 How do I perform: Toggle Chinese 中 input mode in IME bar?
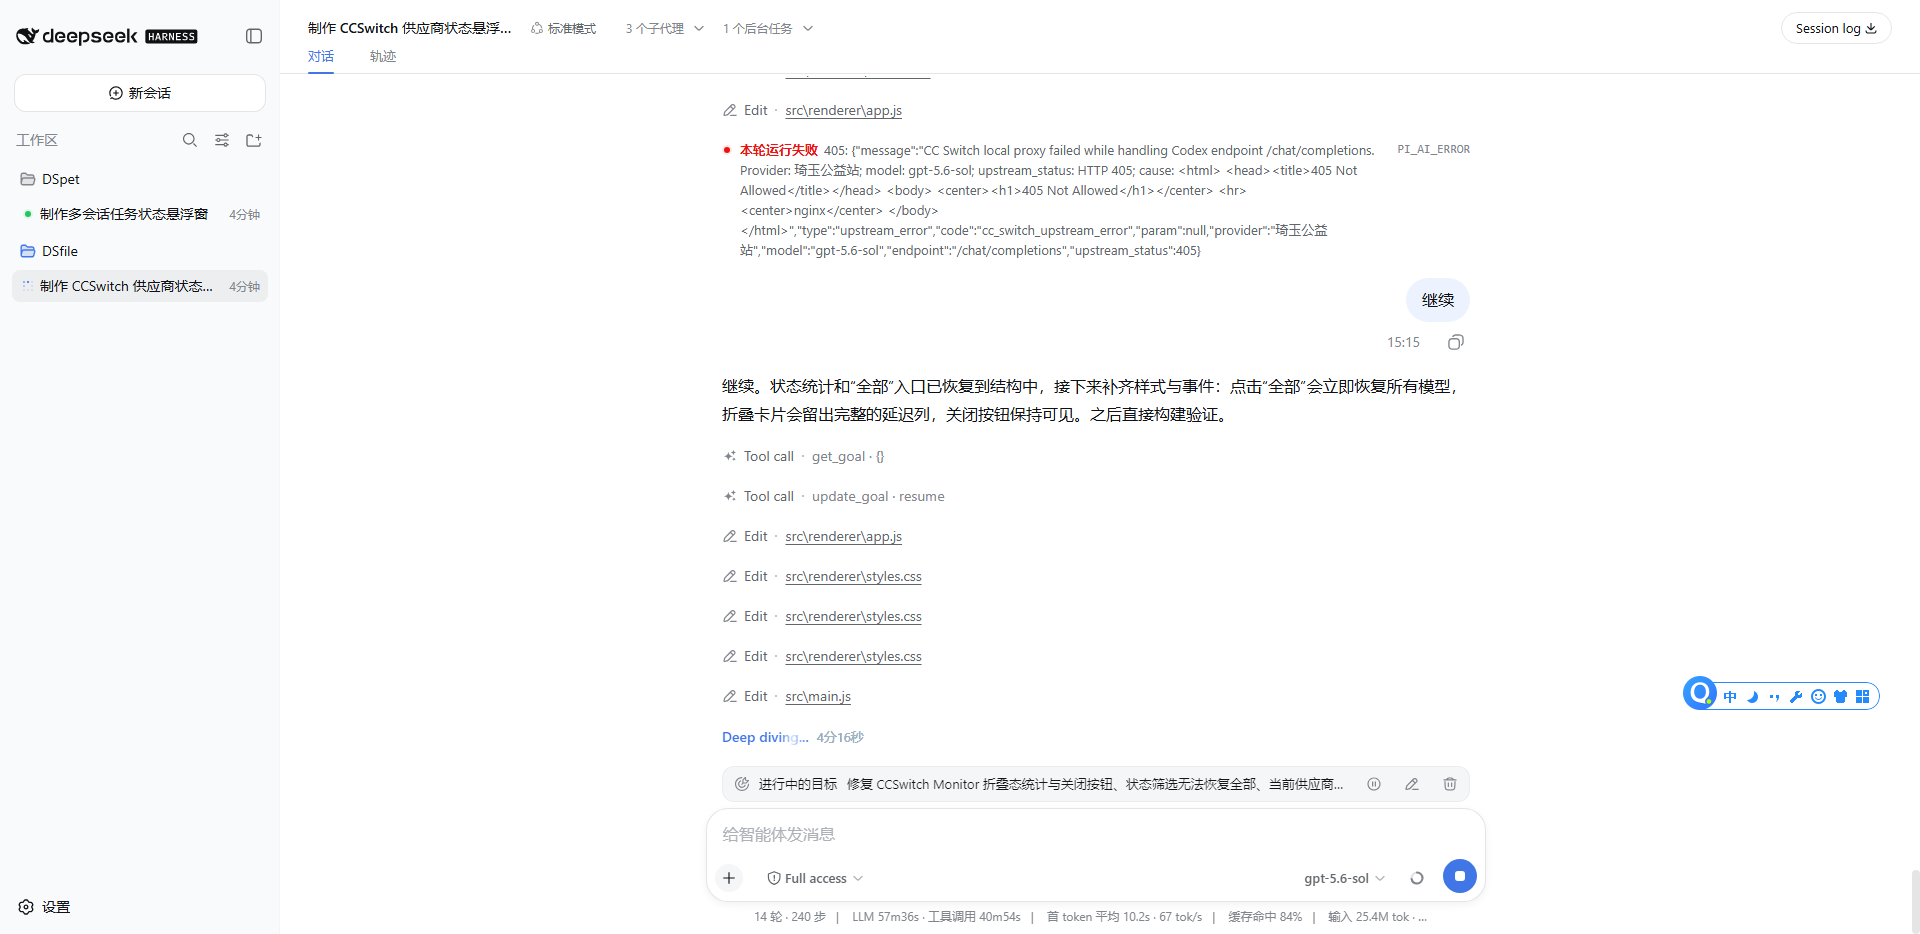pyautogui.click(x=1730, y=697)
